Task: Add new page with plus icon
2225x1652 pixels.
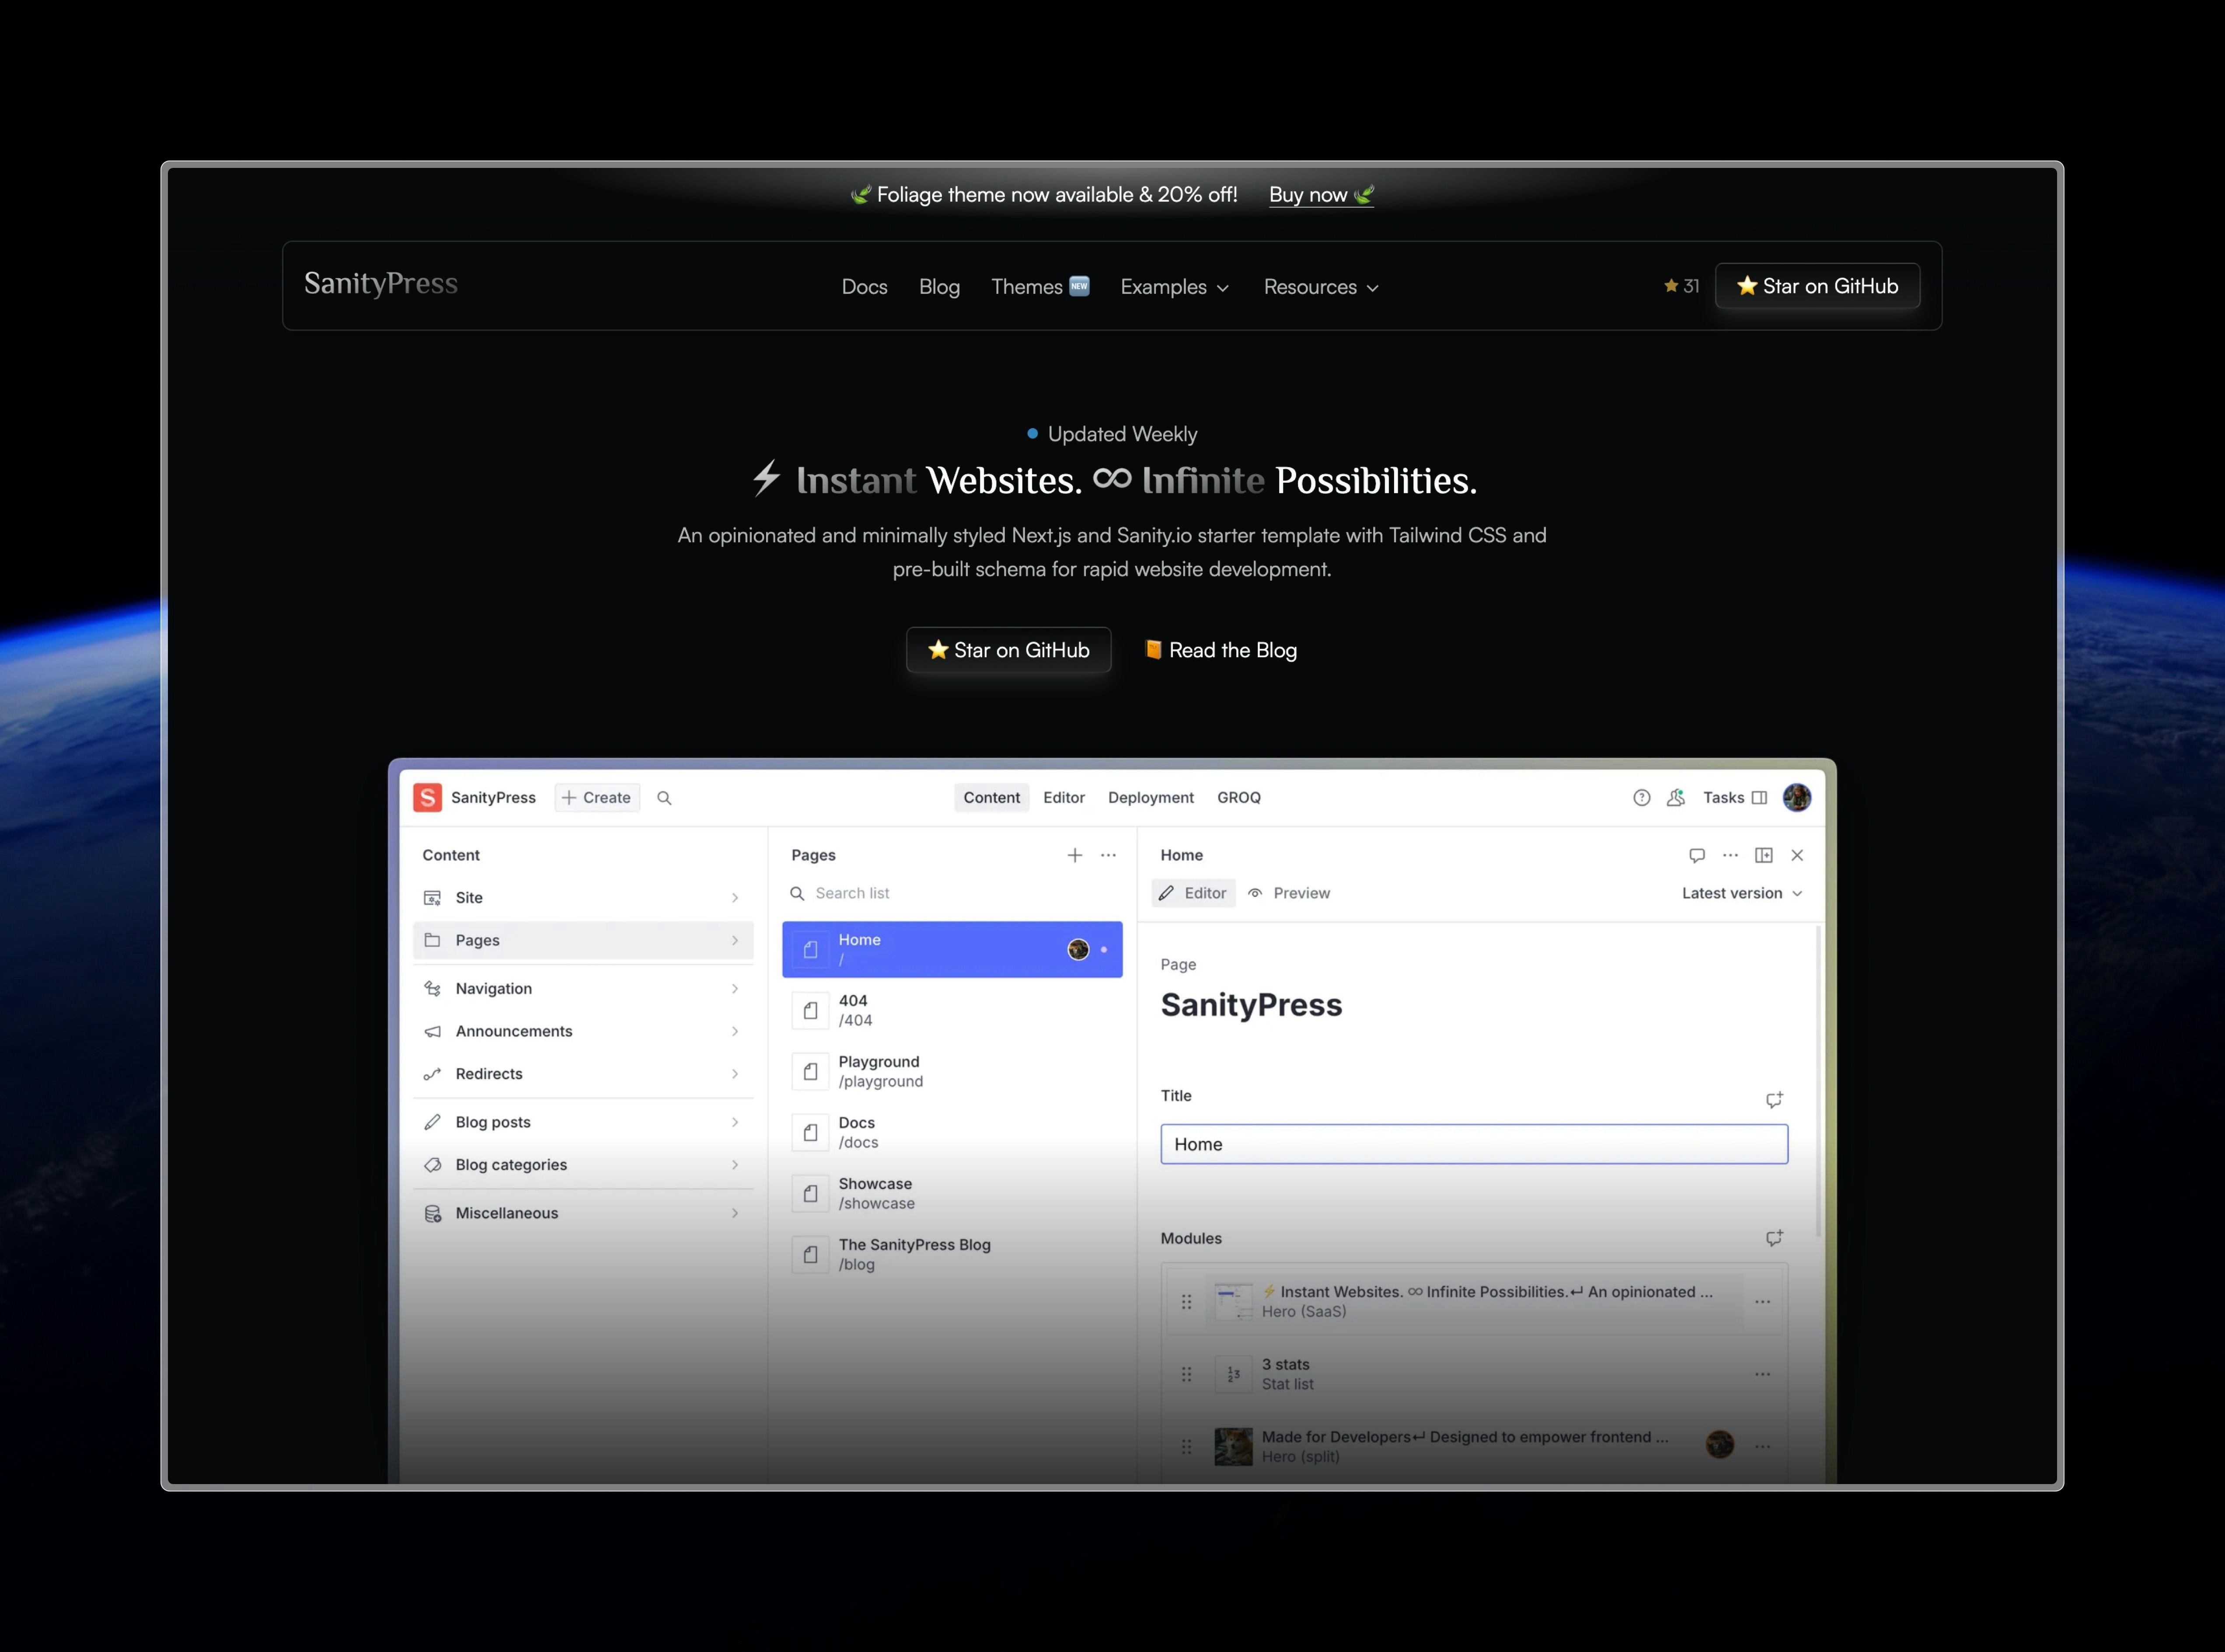Action: coord(1075,855)
